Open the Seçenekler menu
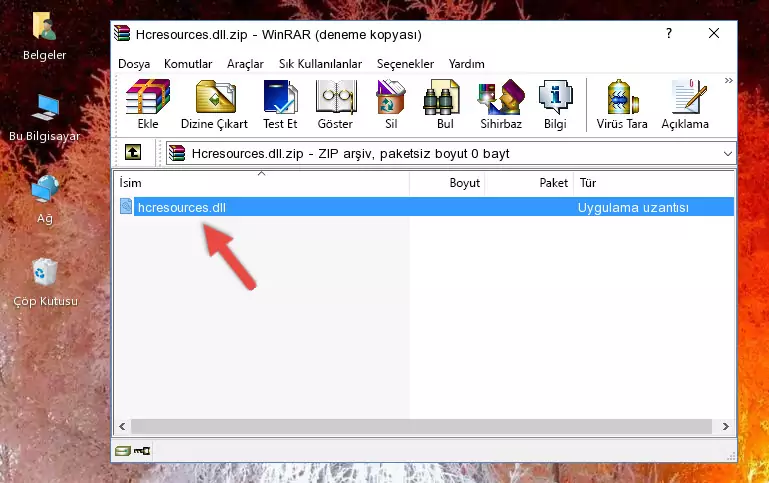Image resolution: width=769 pixels, height=483 pixels. point(405,64)
